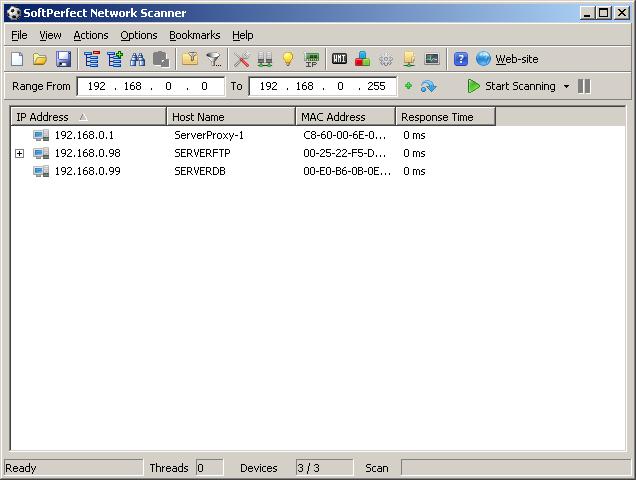Open program options with wrench-screwdriver icon
636x480 pixels.
pyautogui.click(x=242, y=59)
